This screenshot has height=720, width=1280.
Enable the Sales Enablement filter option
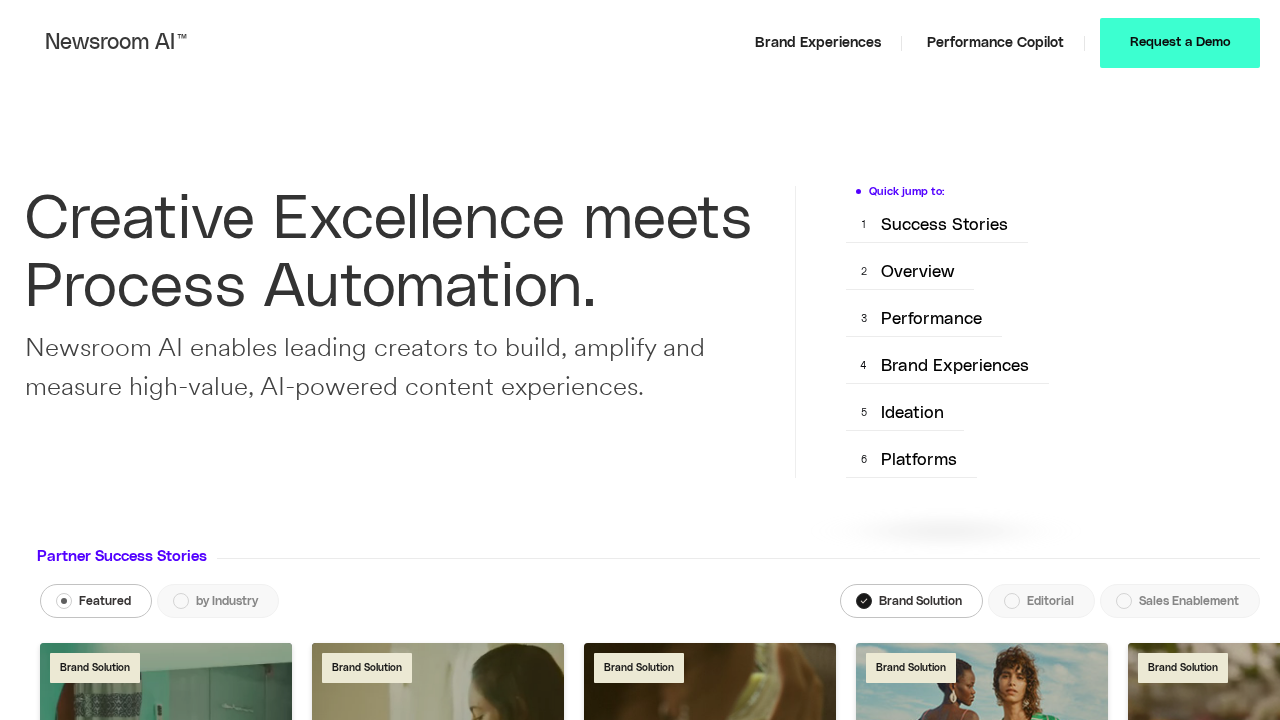[1179, 601]
